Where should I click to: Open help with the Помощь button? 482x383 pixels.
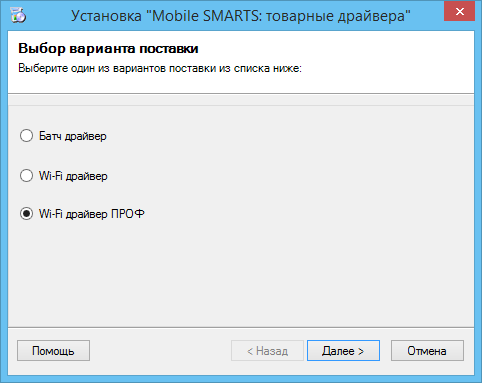click(x=53, y=351)
